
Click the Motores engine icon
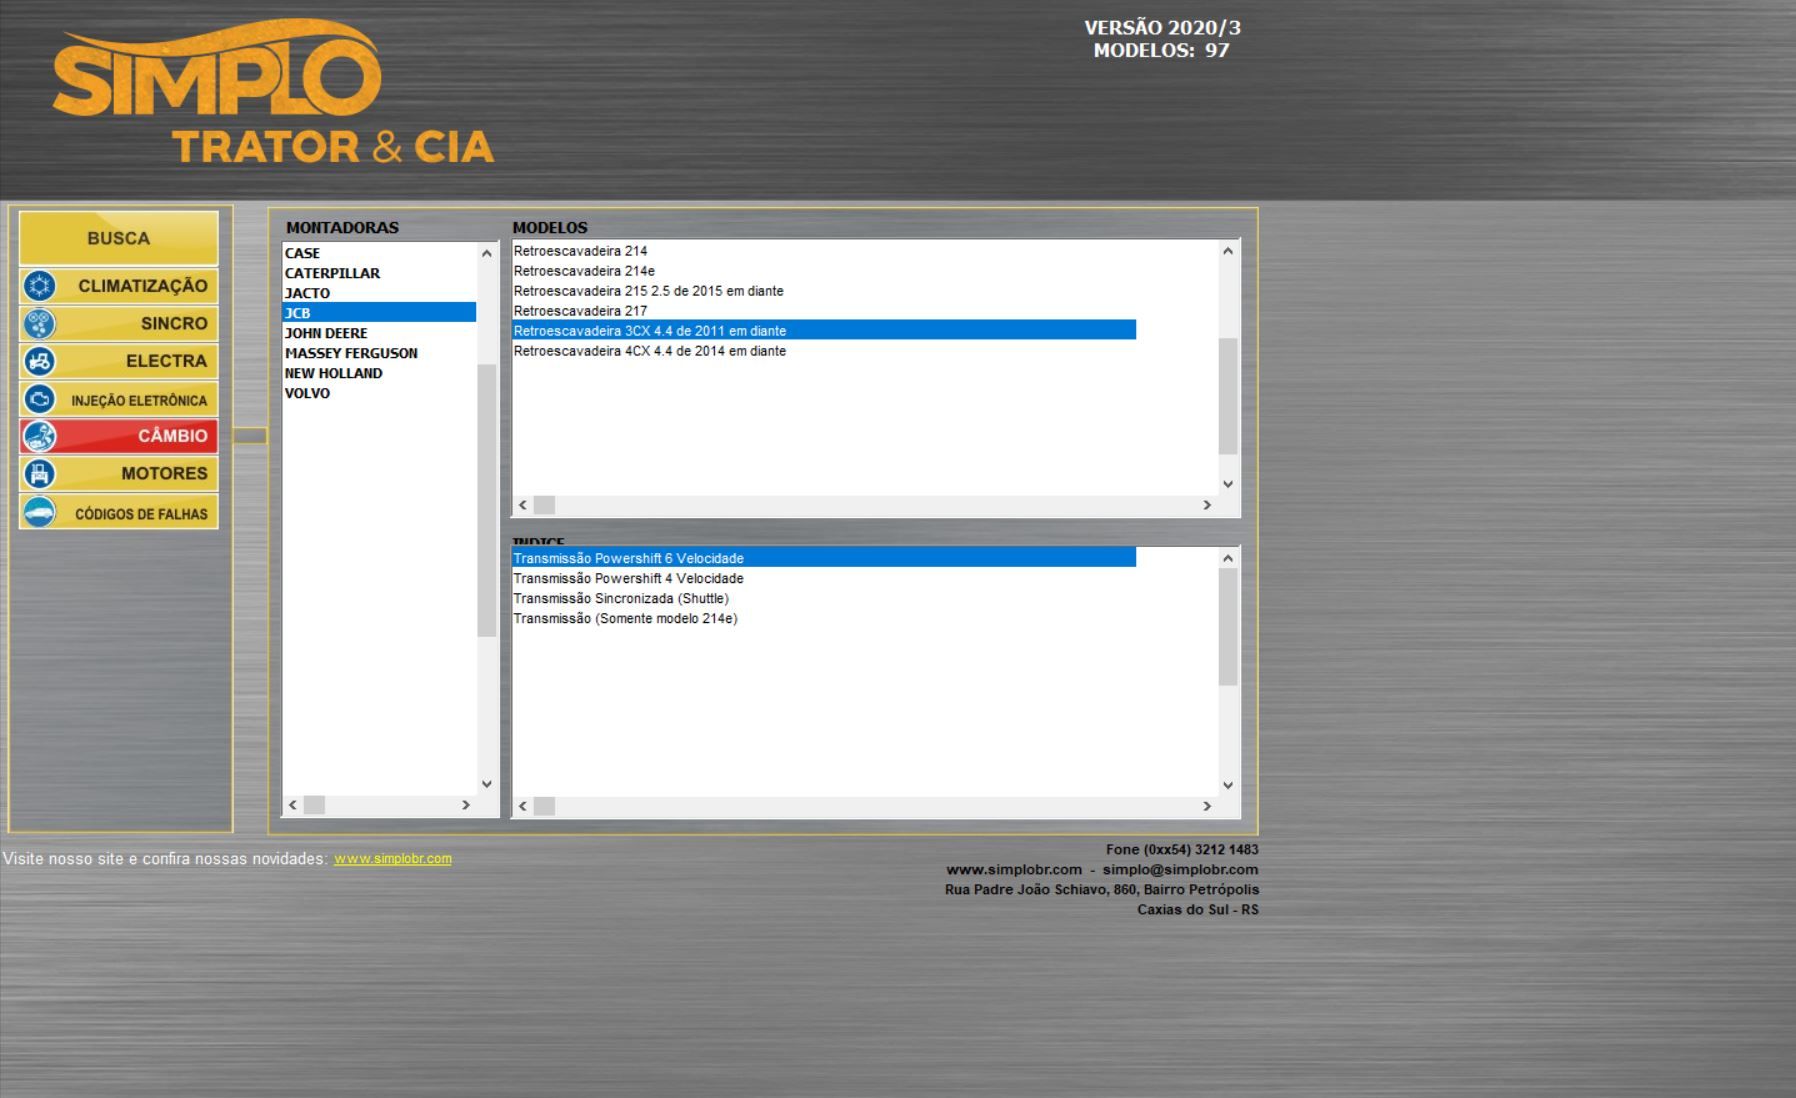click(x=40, y=474)
